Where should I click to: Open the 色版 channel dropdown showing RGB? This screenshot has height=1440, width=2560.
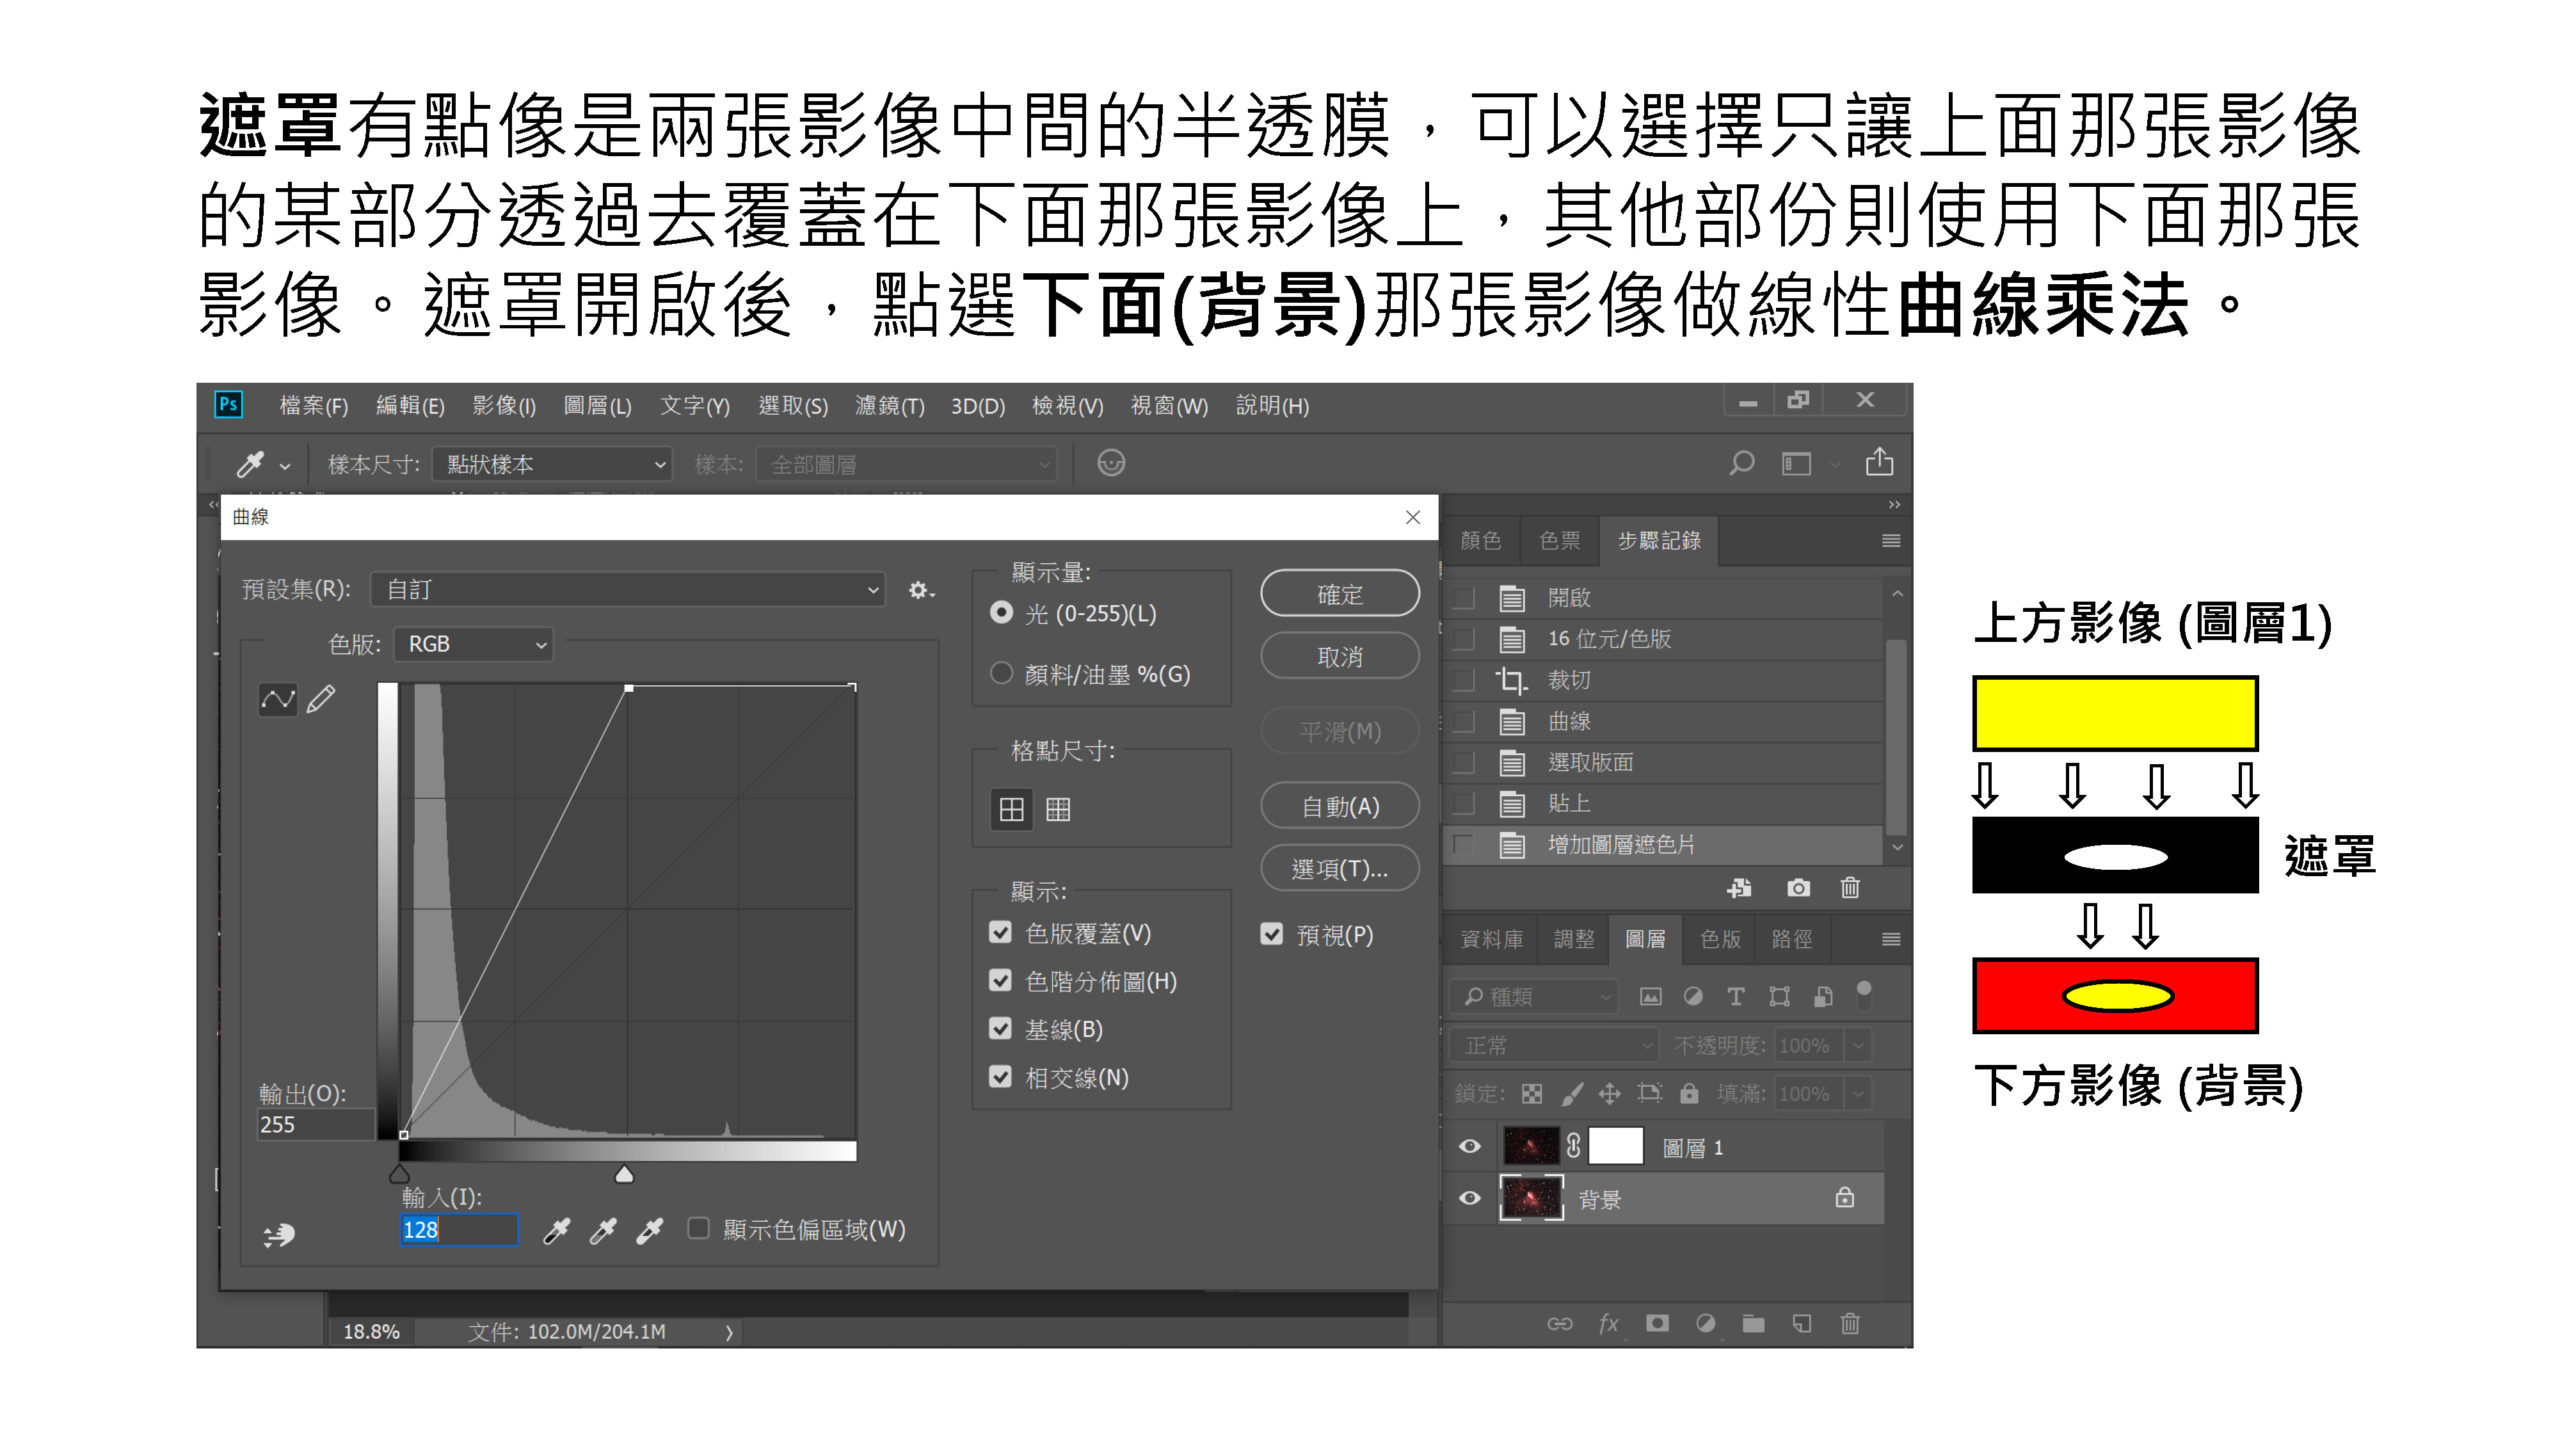click(x=474, y=644)
